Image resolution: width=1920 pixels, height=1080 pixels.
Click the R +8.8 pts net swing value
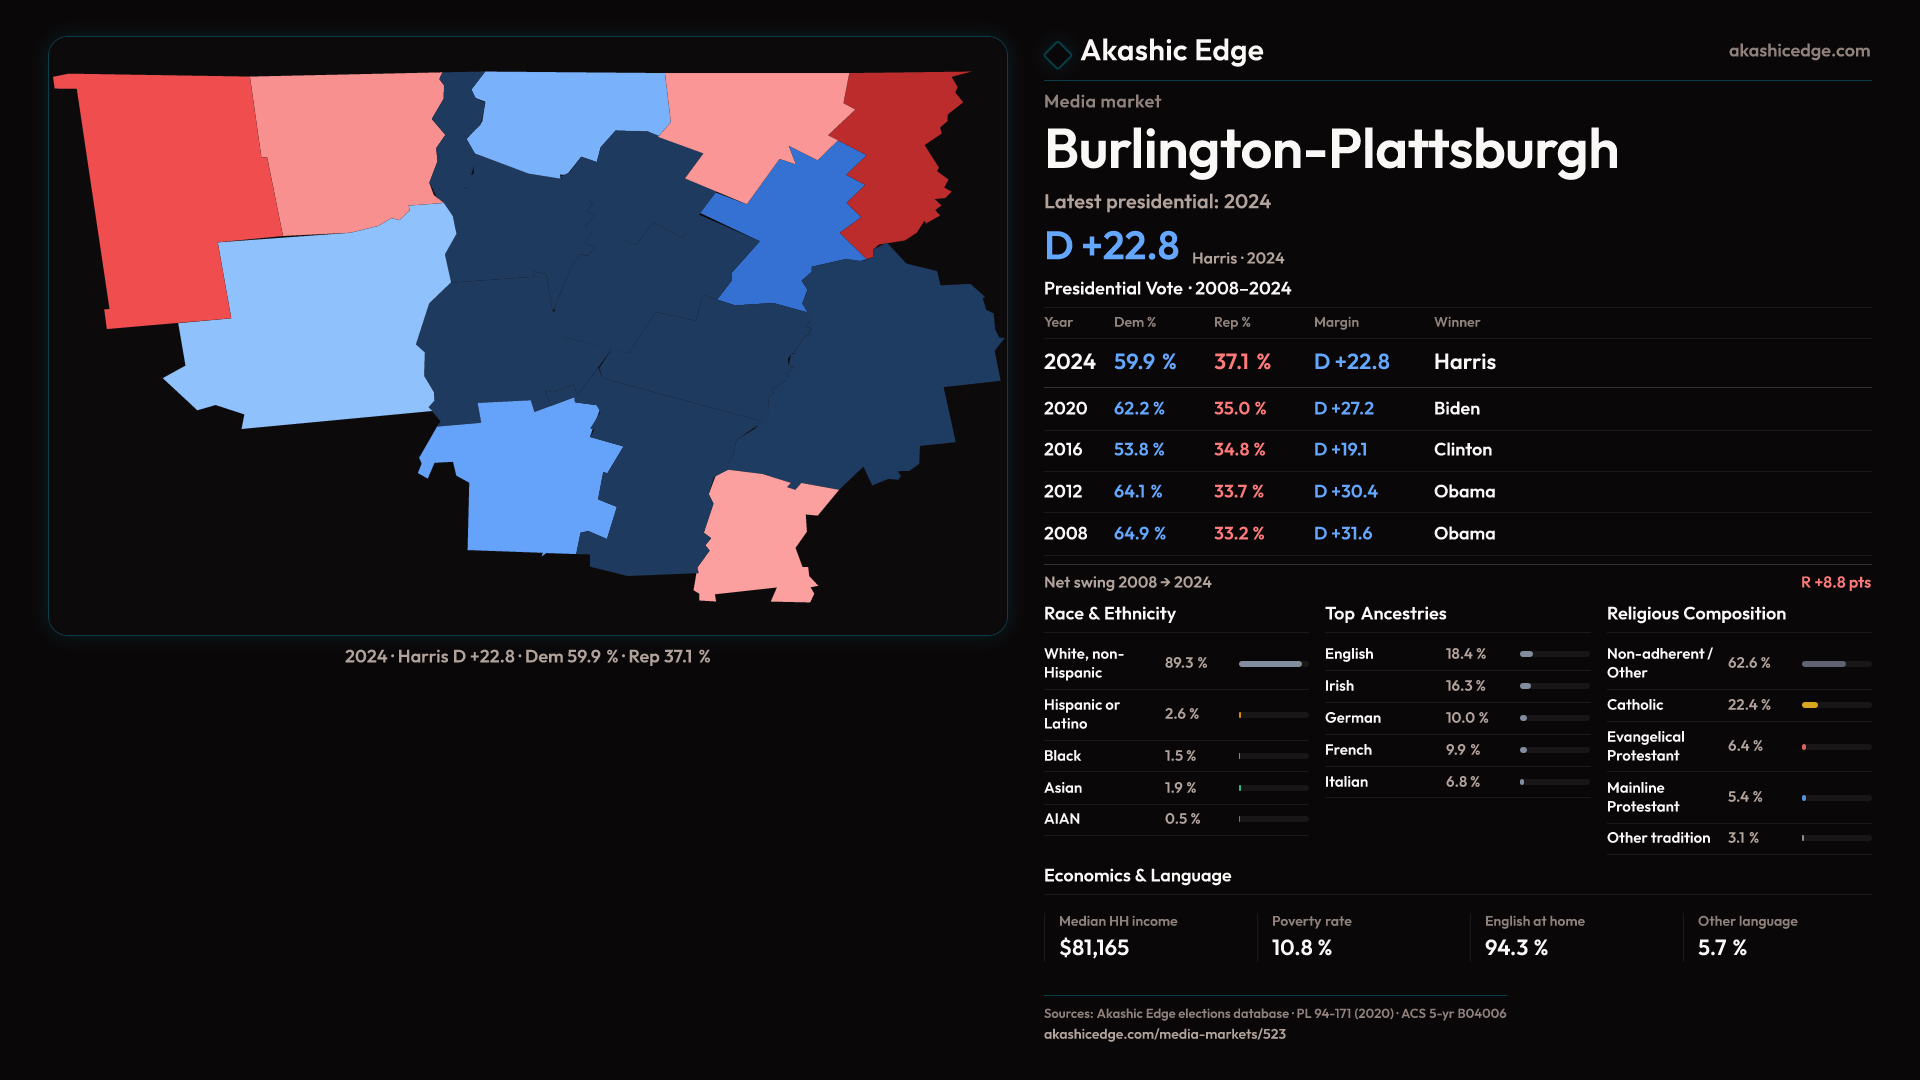pyautogui.click(x=1835, y=582)
